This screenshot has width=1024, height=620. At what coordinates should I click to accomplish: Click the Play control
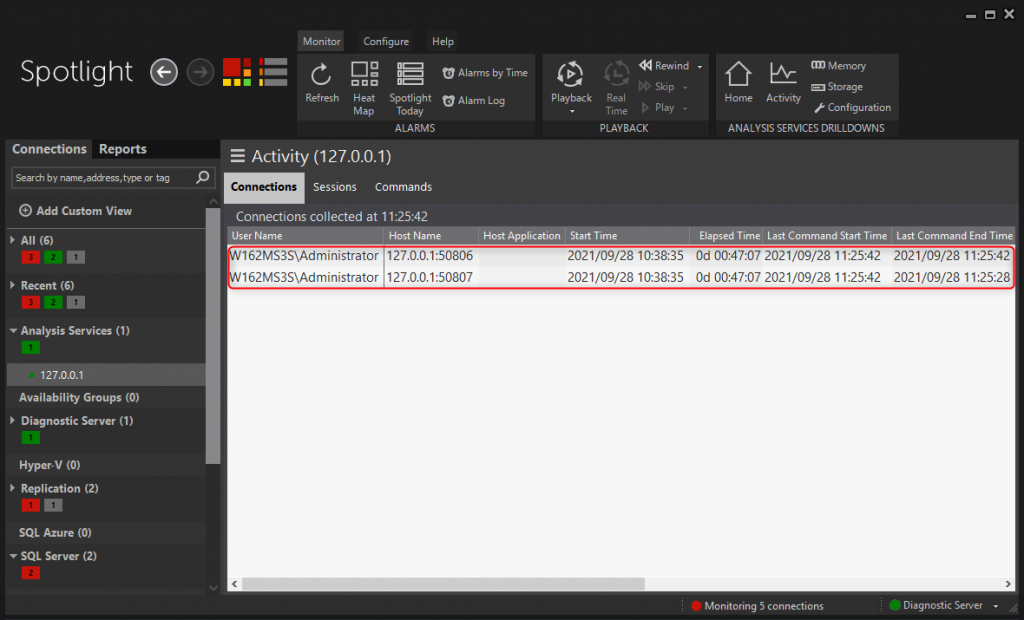(x=658, y=107)
